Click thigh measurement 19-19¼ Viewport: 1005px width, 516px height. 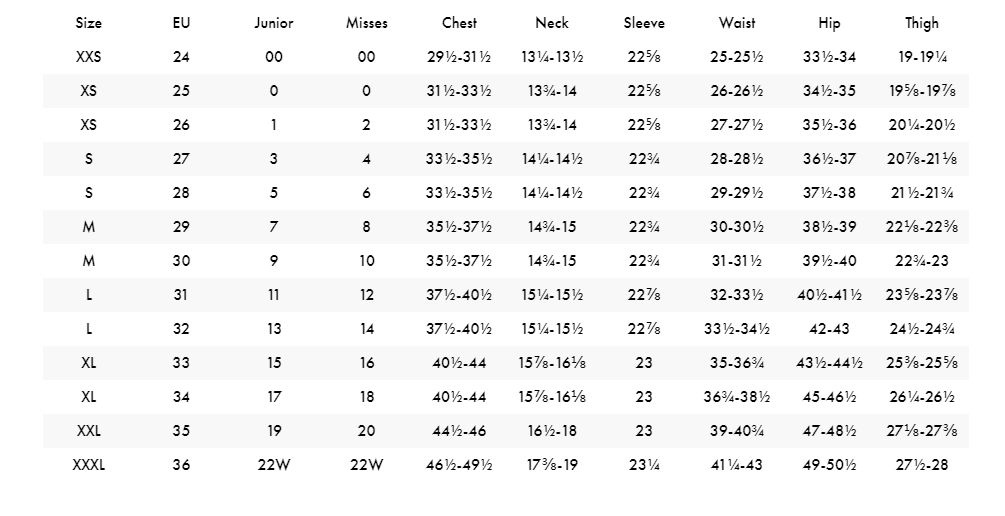pyautogui.click(x=922, y=57)
